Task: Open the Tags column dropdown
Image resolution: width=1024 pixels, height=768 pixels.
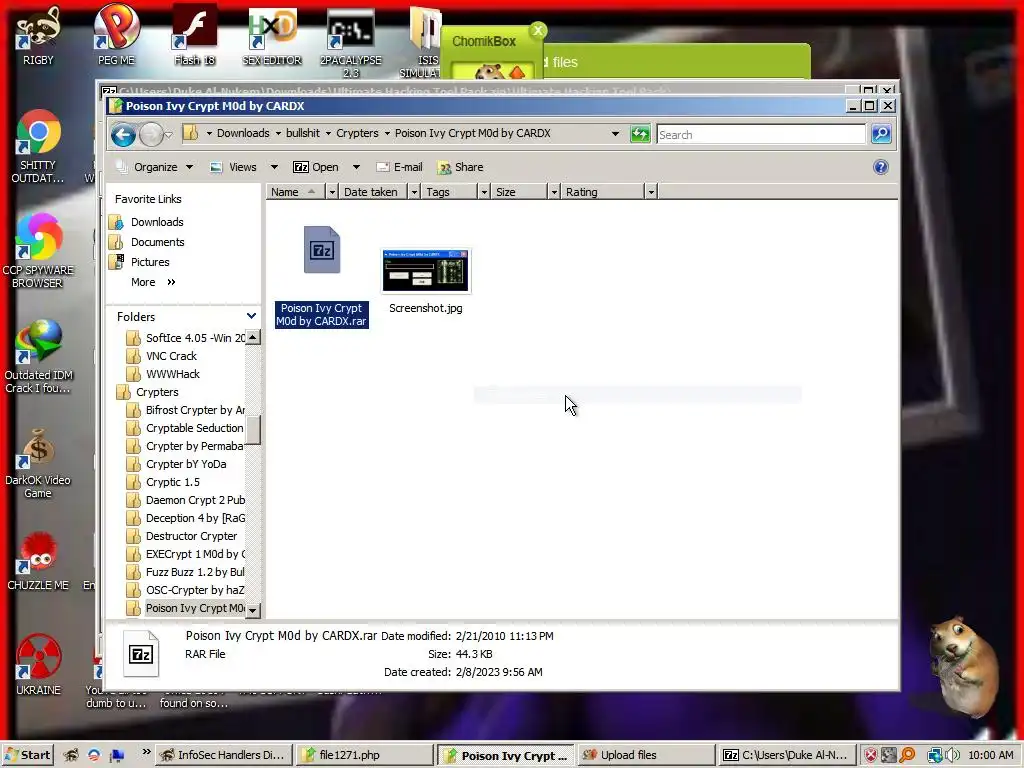Action: [484, 192]
